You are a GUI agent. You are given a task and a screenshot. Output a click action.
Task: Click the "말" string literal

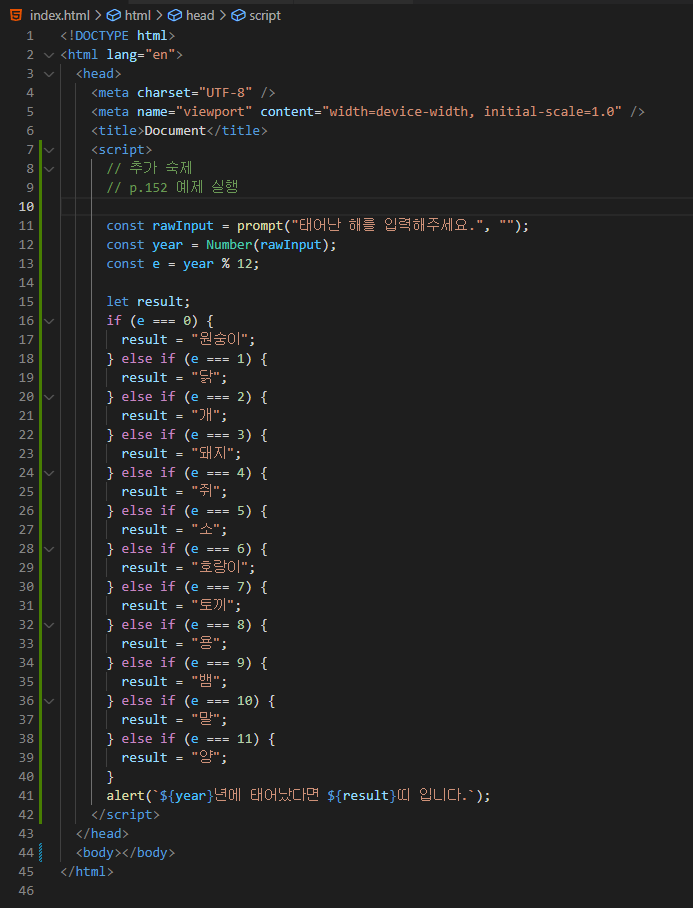(206, 720)
